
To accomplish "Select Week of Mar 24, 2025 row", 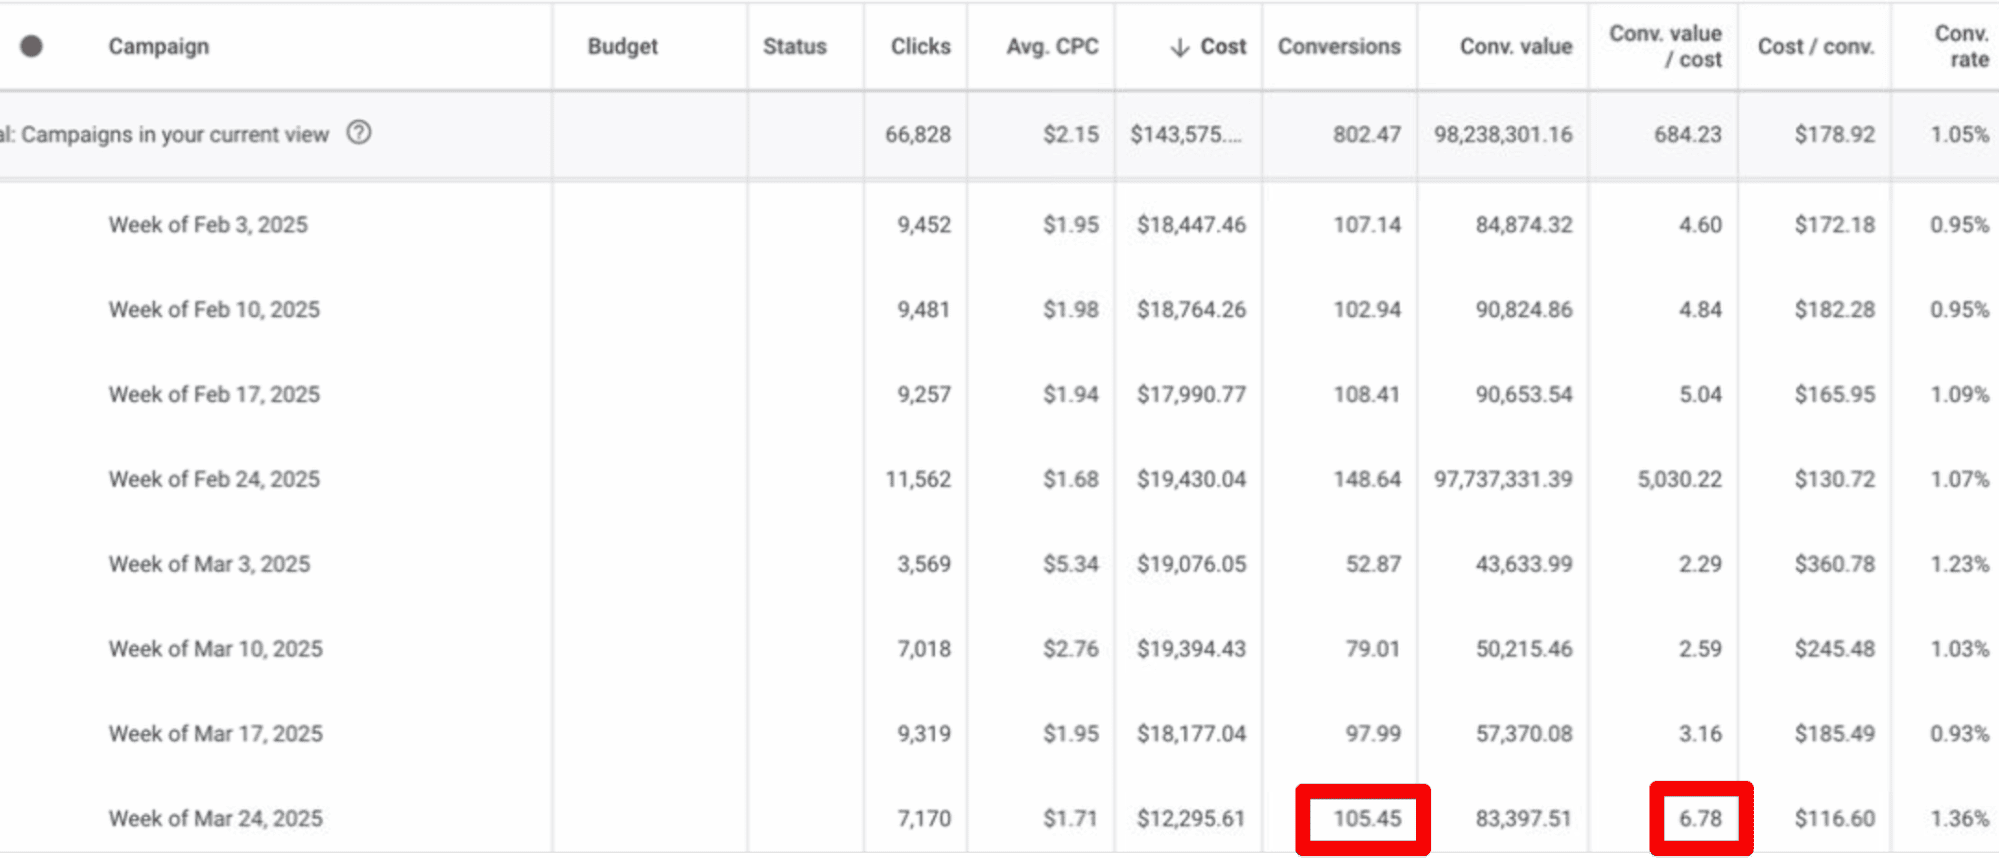I will tap(215, 819).
